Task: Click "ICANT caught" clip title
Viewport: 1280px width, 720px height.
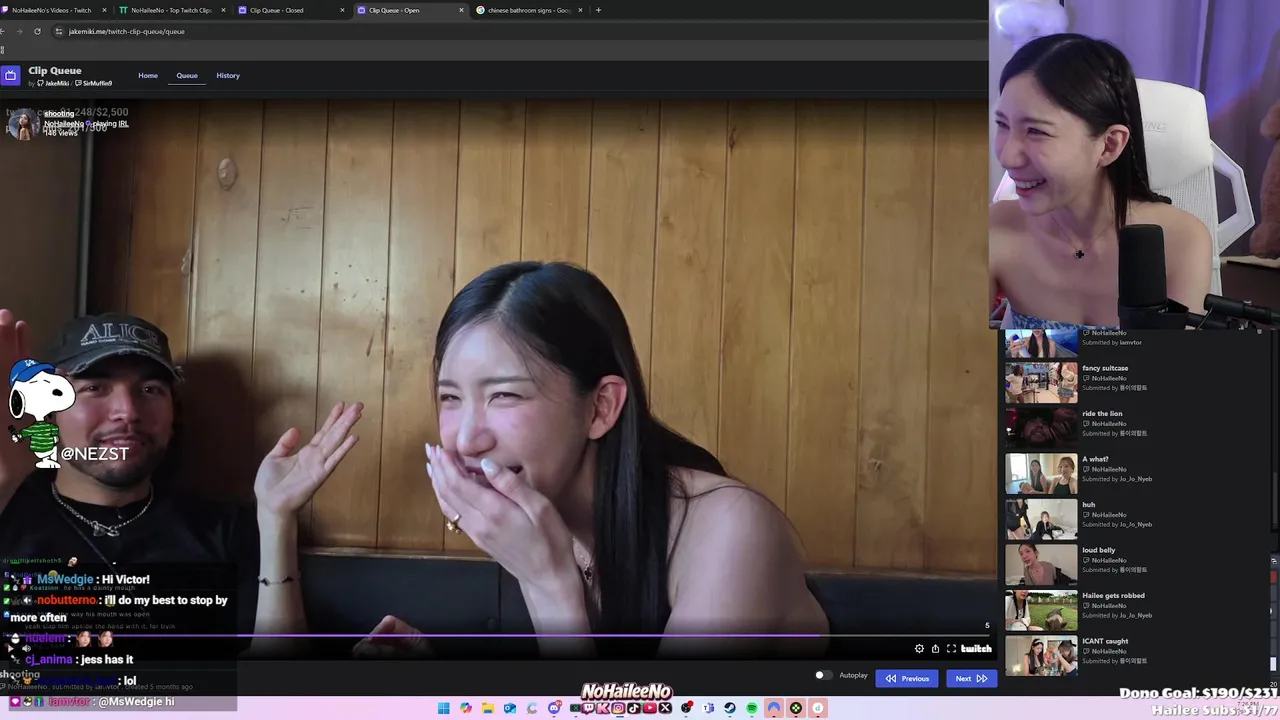Action: tap(1105, 641)
